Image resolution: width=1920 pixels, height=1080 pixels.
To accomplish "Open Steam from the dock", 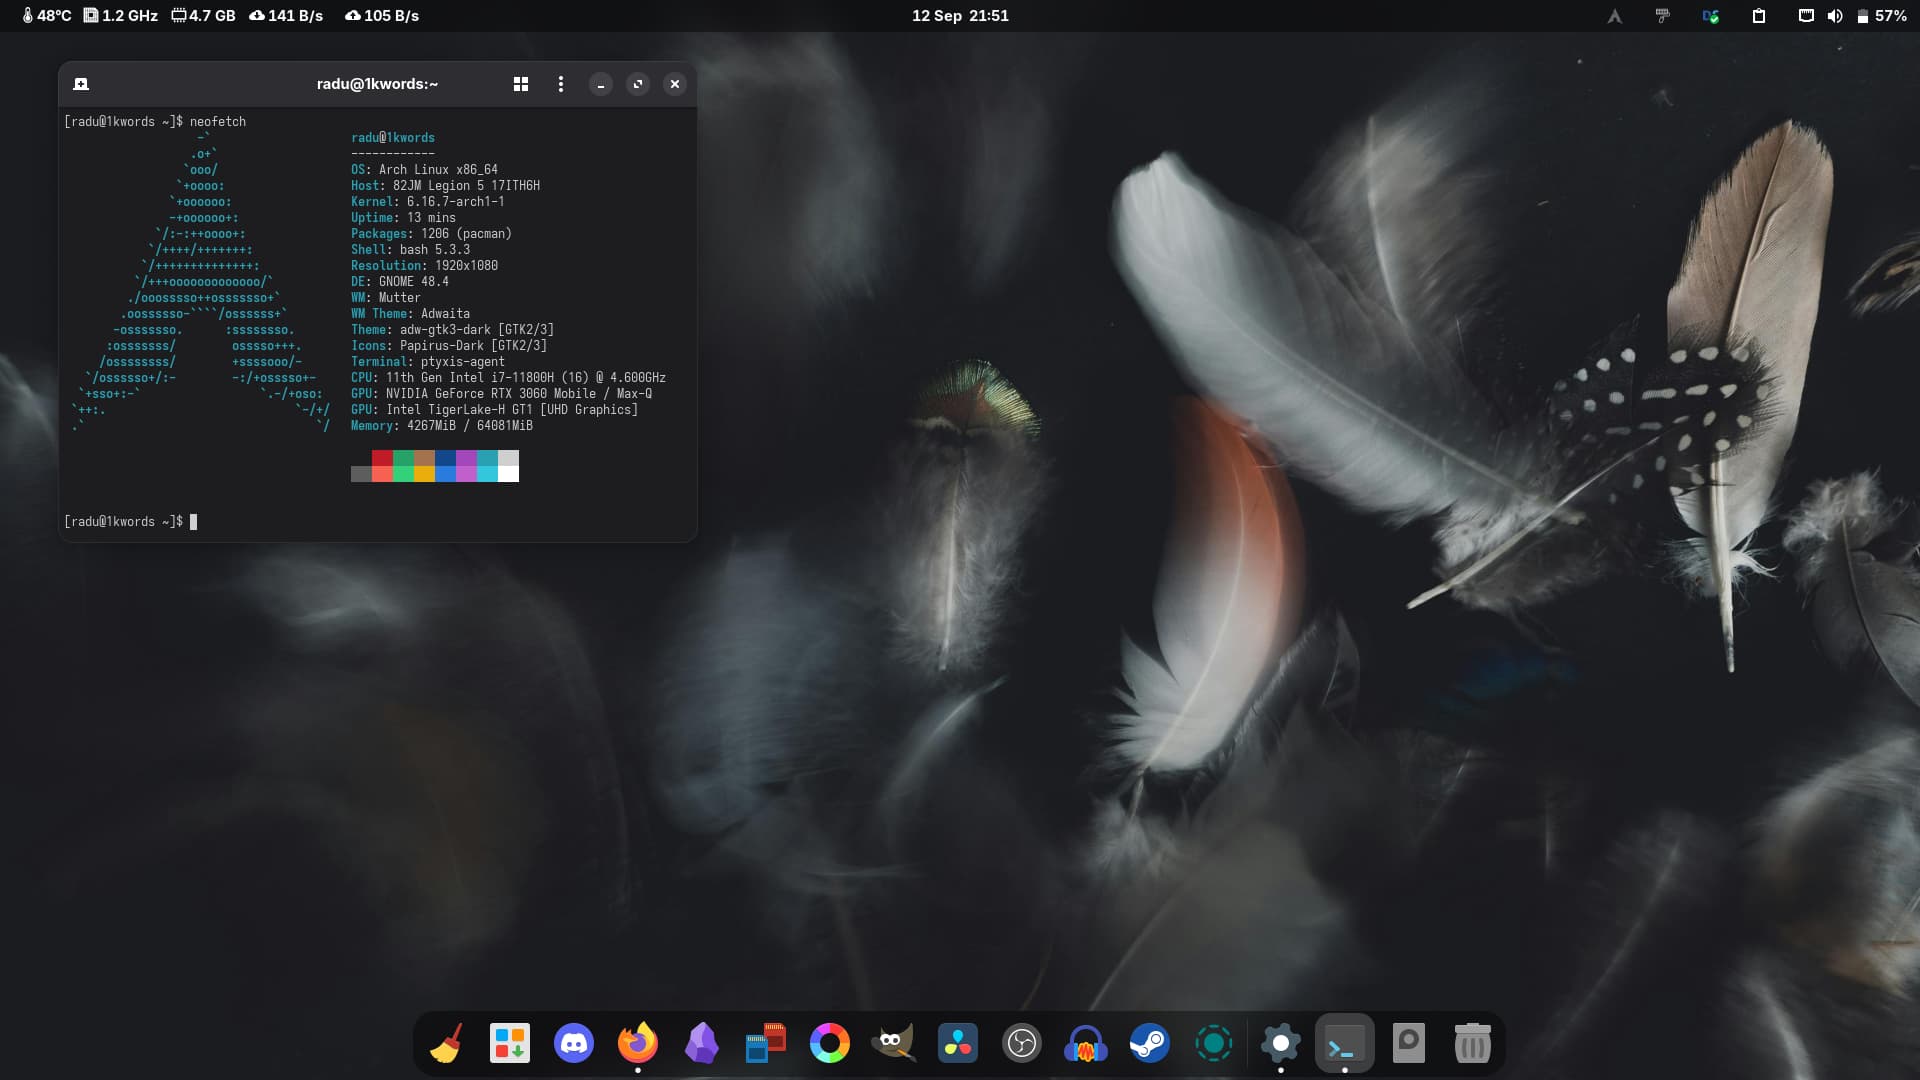I will coord(1149,1044).
